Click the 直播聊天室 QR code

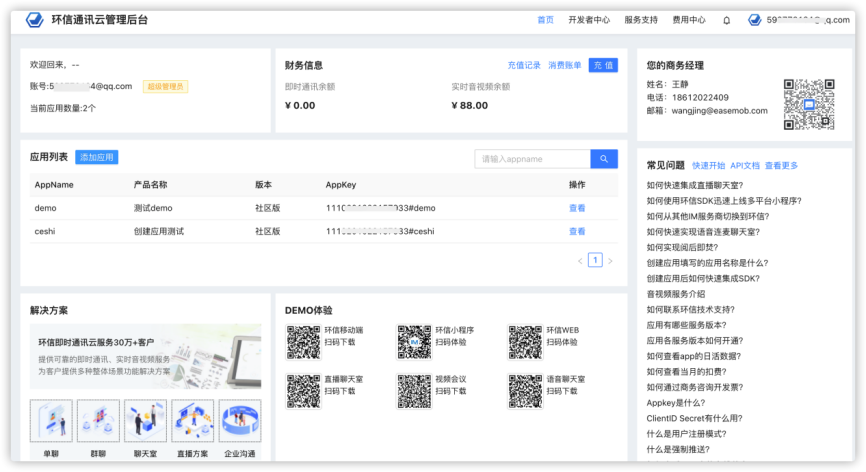click(303, 391)
